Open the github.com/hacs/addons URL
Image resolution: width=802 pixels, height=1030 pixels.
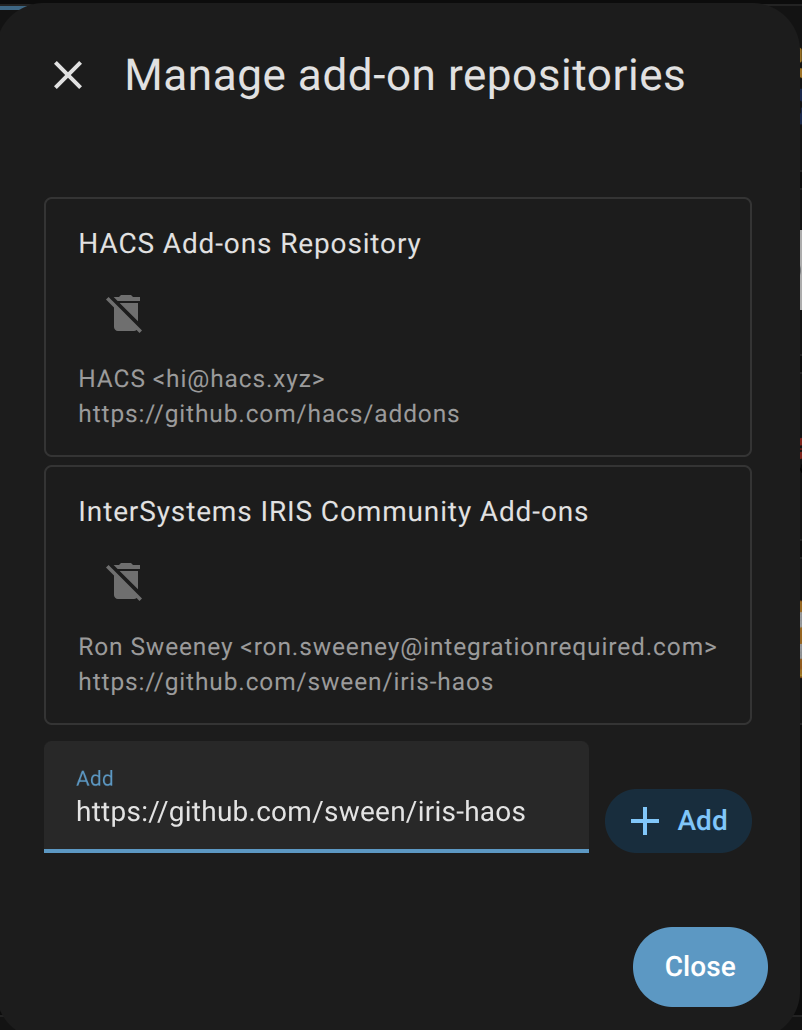[268, 414]
